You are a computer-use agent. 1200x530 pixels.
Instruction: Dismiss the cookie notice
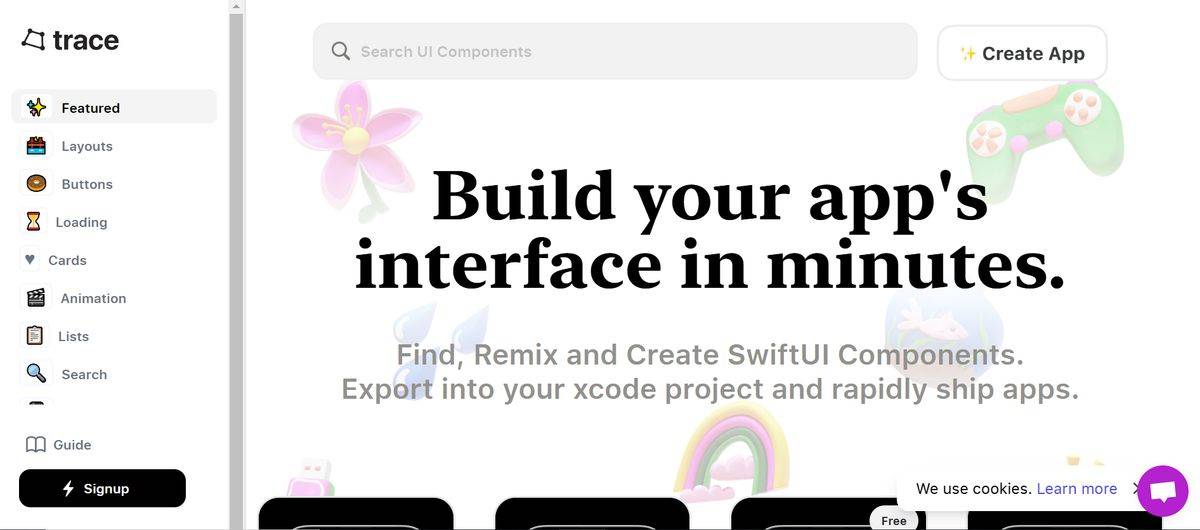(x=1135, y=489)
